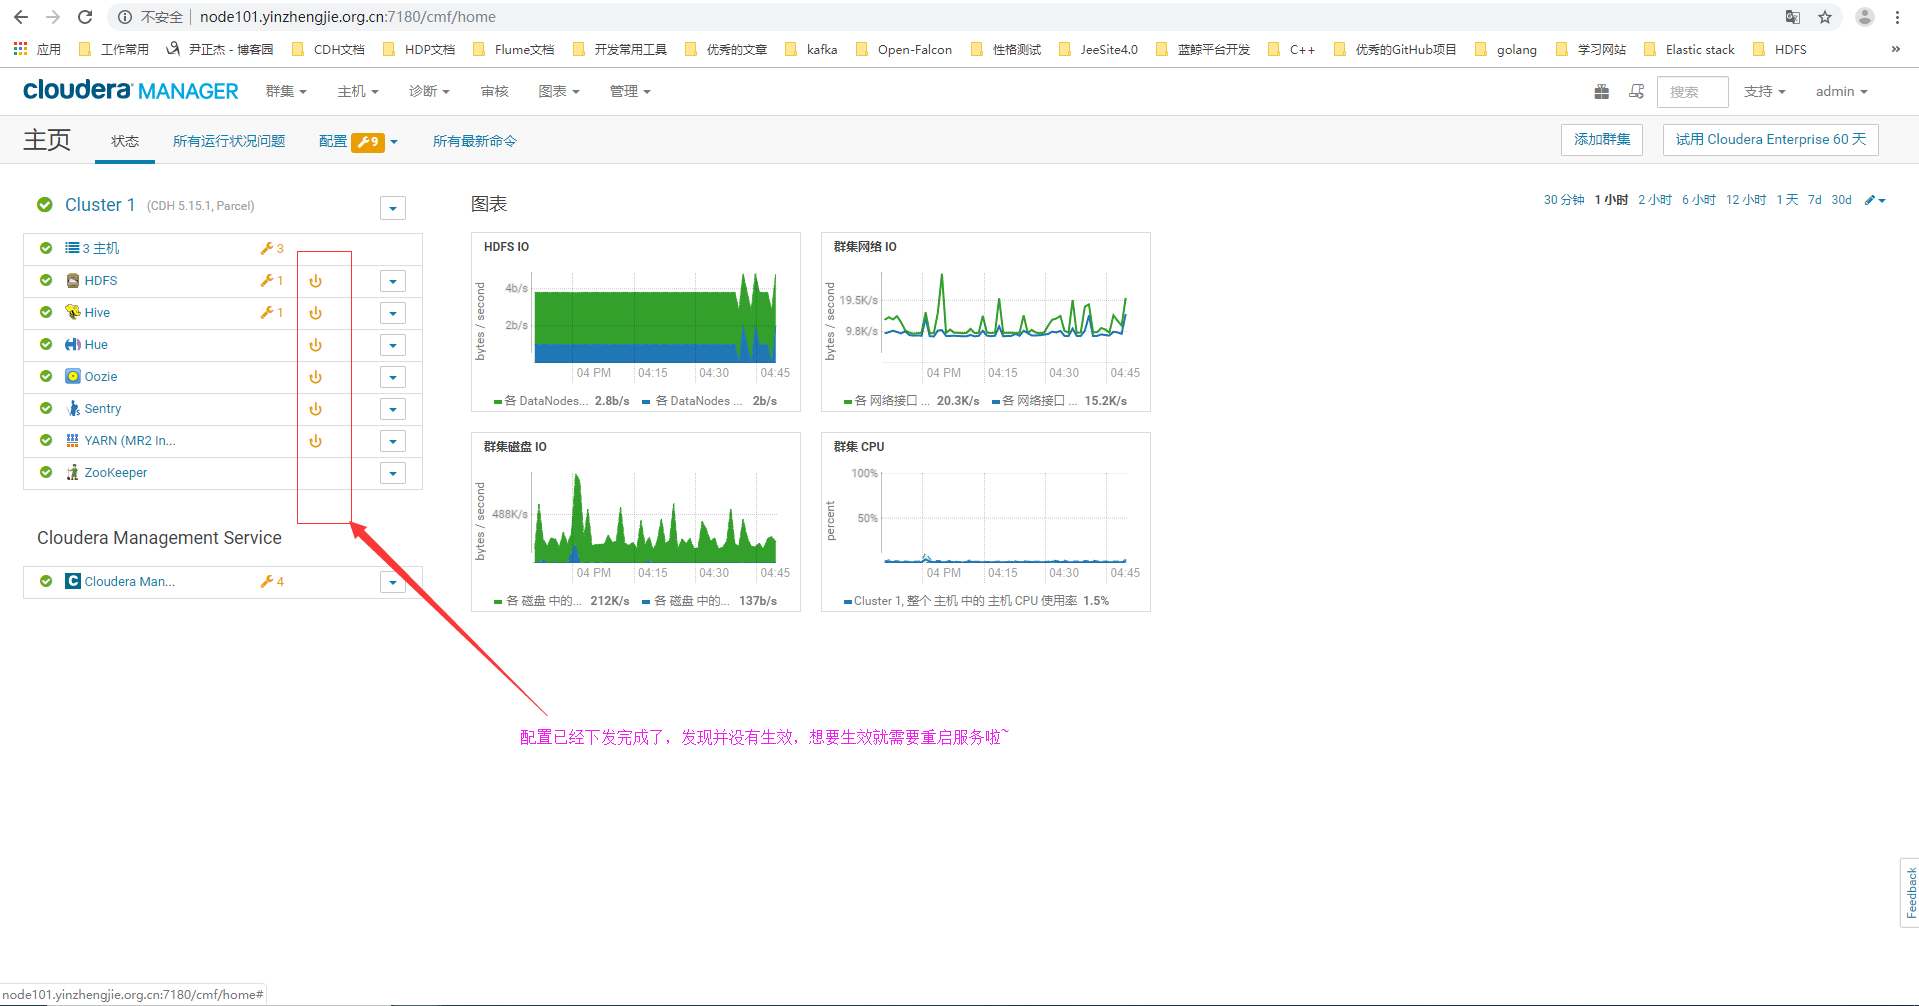Viewport: 1919px width, 1006px height.
Task: Open the 支持 menu
Action: point(1764,91)
